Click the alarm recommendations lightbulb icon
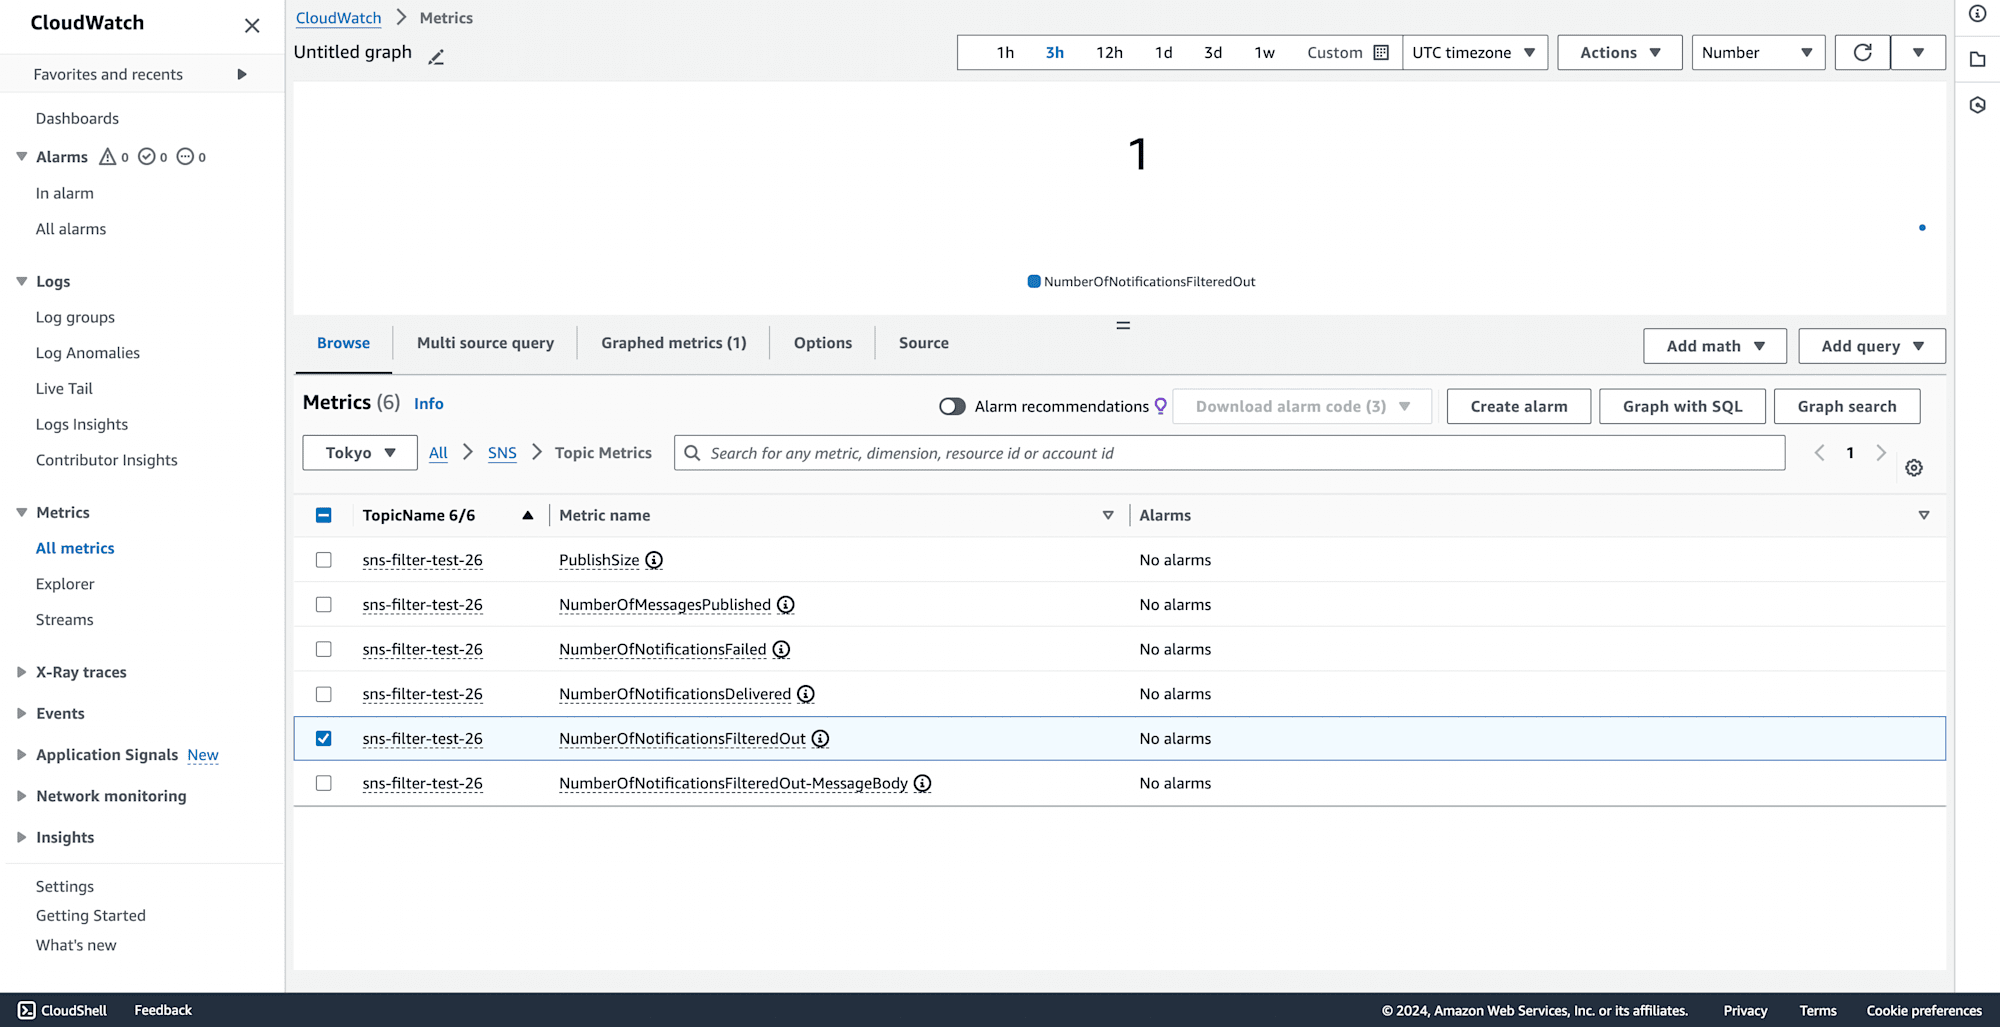Viewport: 2000px width, 1027px height. [1160, 406]
